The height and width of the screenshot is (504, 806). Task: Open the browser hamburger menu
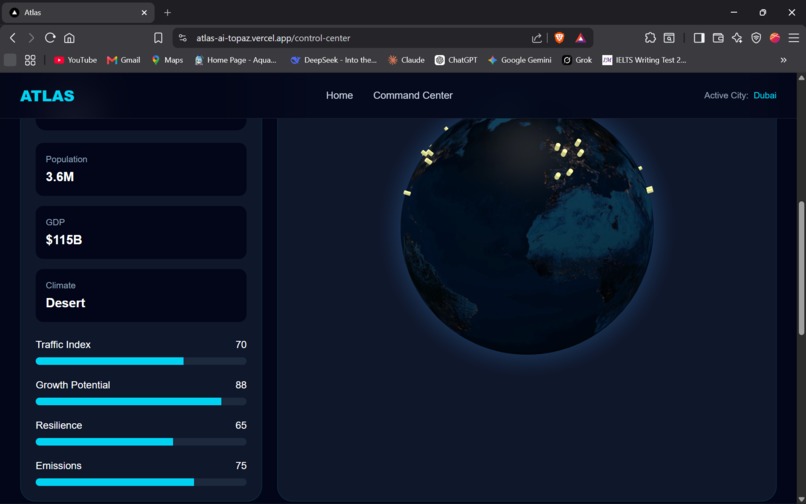point(794,38)
